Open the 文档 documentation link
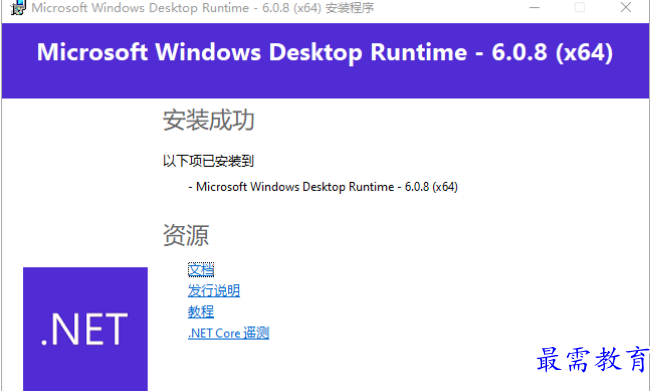Screen dimensions: 658x391 pyautogui.click(x=201, y=270)
